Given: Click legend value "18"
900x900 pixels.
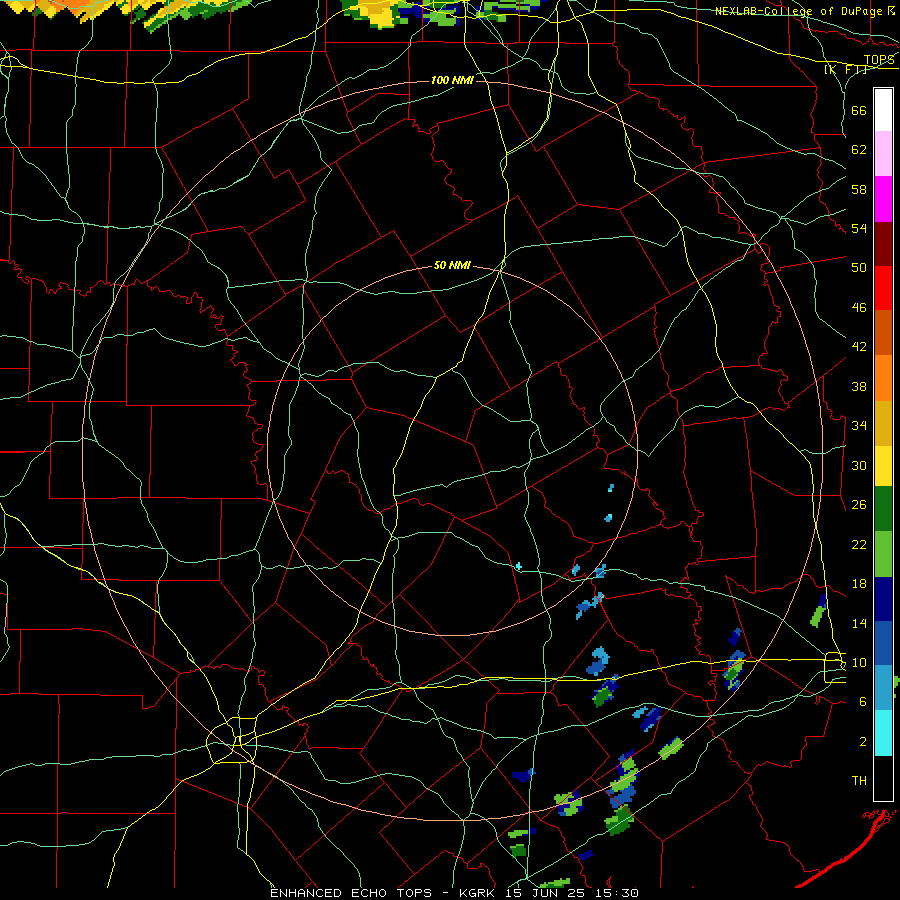Looking at the screenshot, I should [x=859, y=584].
